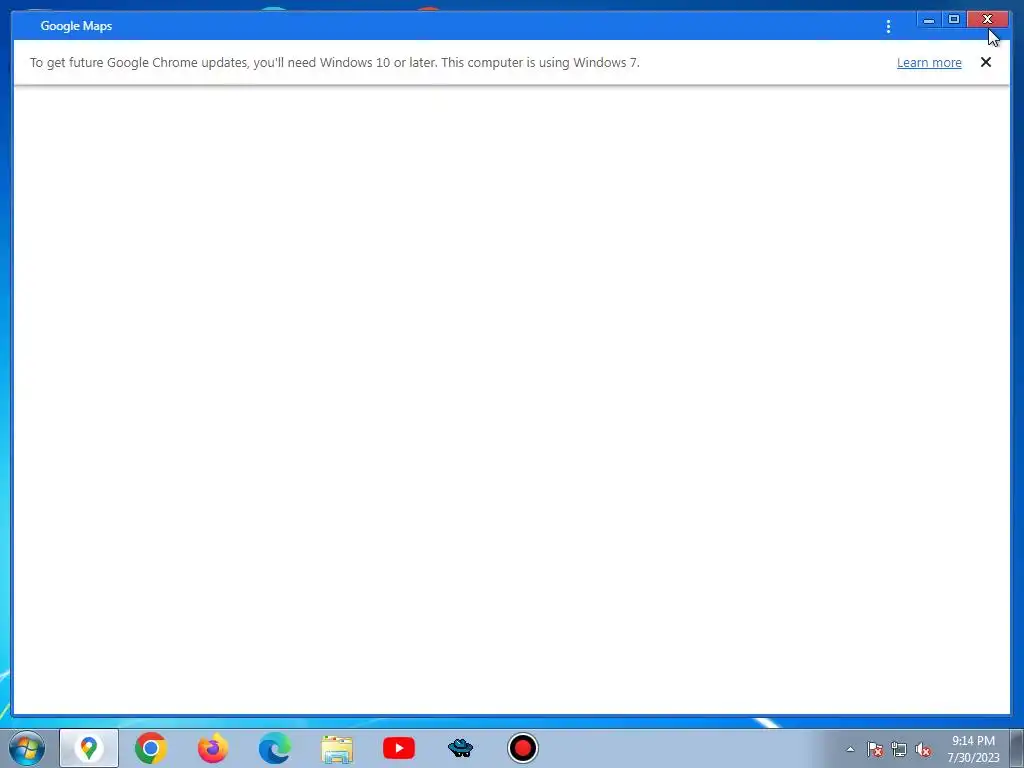Screen dimensions: 1024x768
Task: Close the Google Maps window
Action: 987,20
